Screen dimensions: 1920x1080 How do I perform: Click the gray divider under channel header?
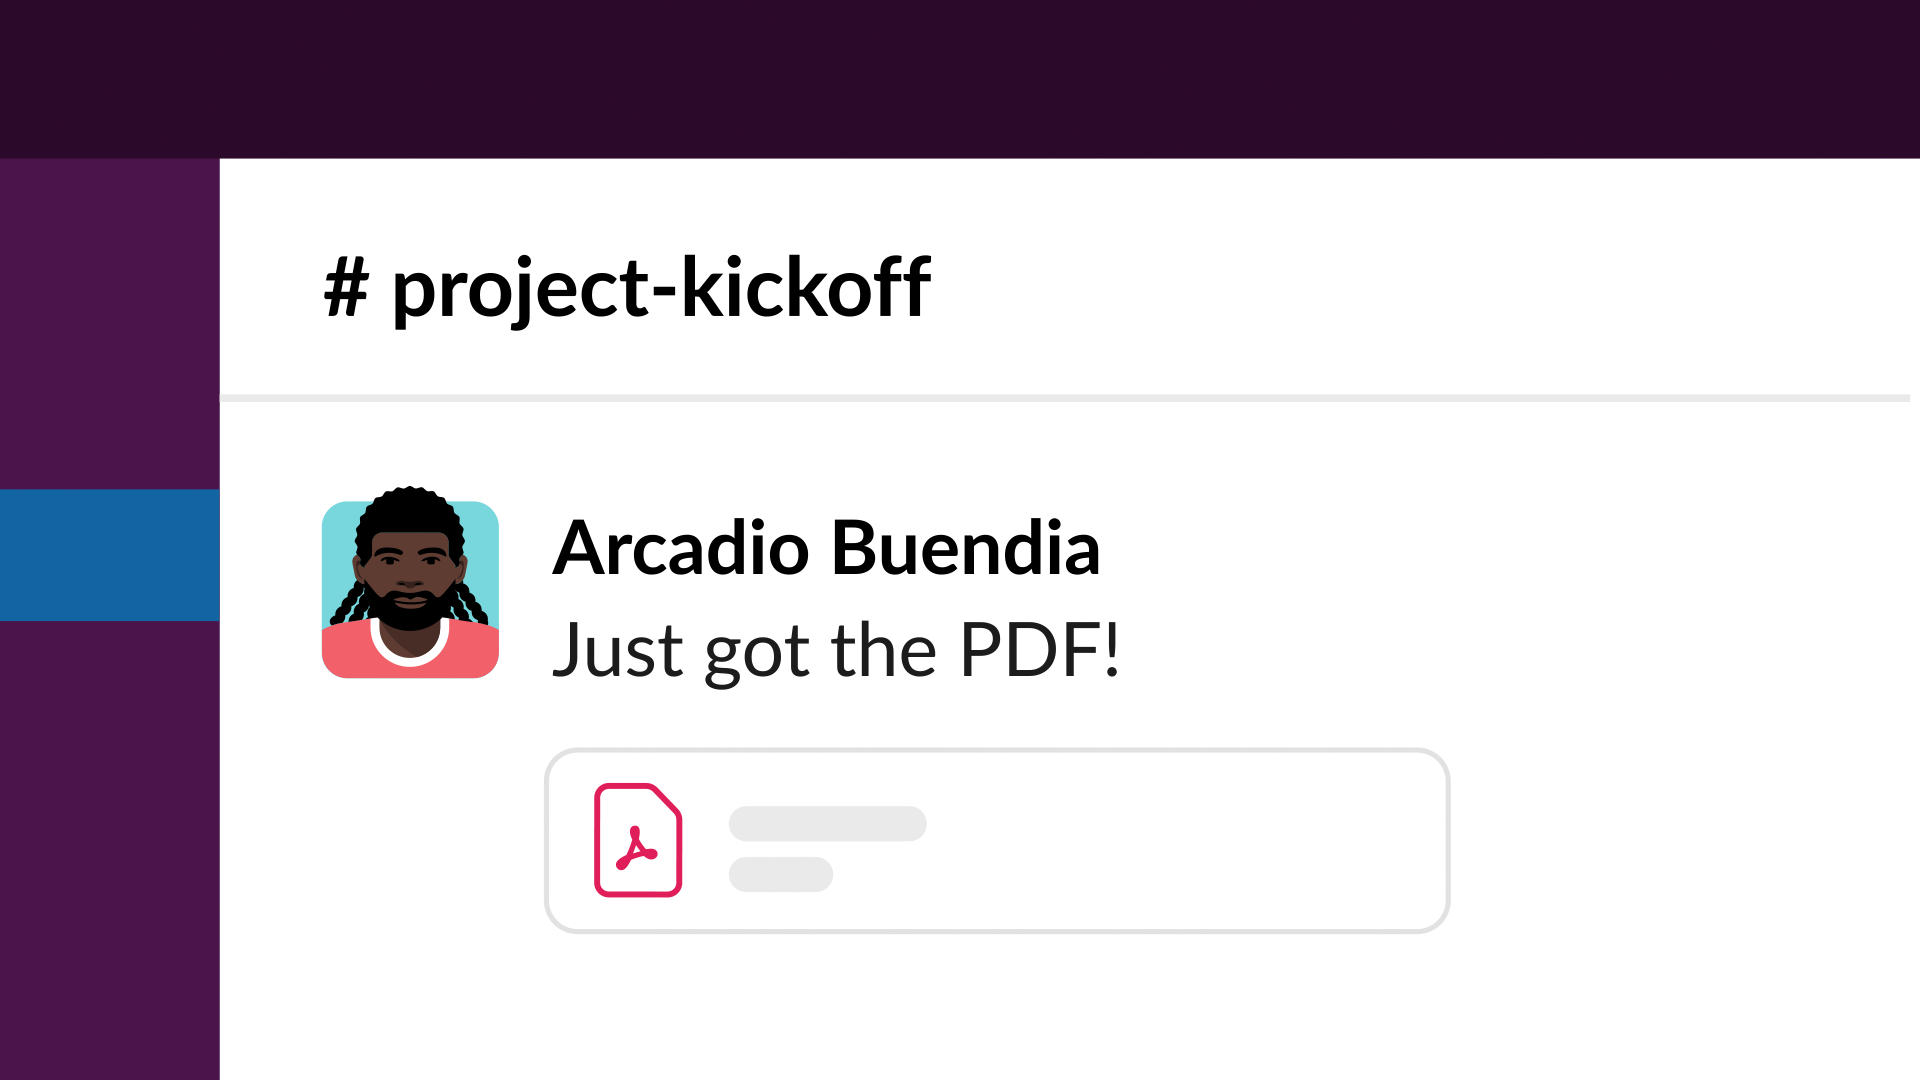[1065, 398]
